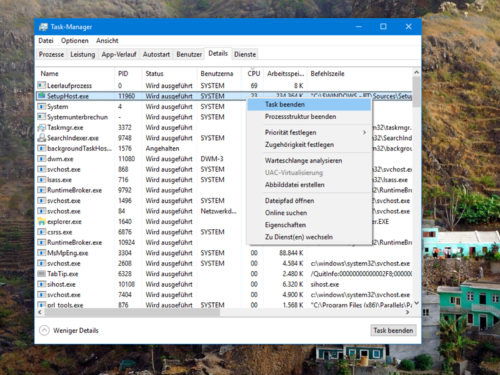Click the horizontal scrollbar thumb
This screenshot has width=500, height=375.
132,312
